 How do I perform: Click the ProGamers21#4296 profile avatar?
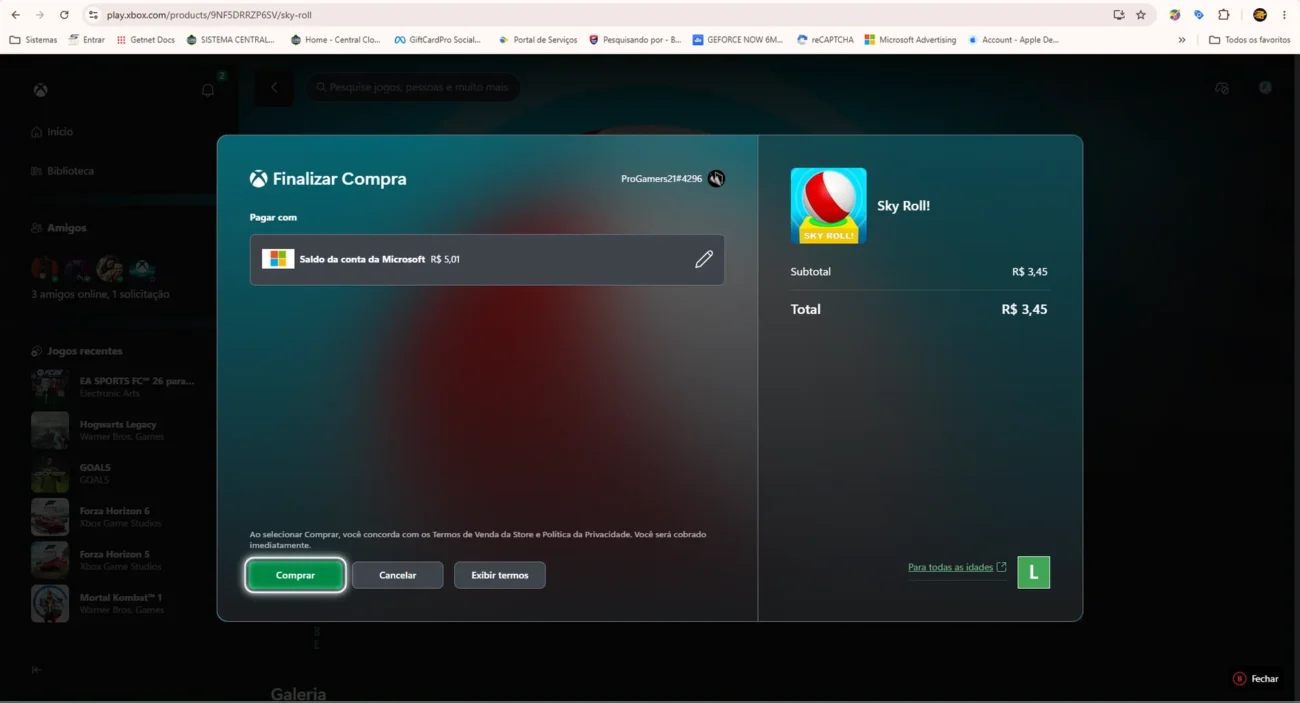coord(716,179)
